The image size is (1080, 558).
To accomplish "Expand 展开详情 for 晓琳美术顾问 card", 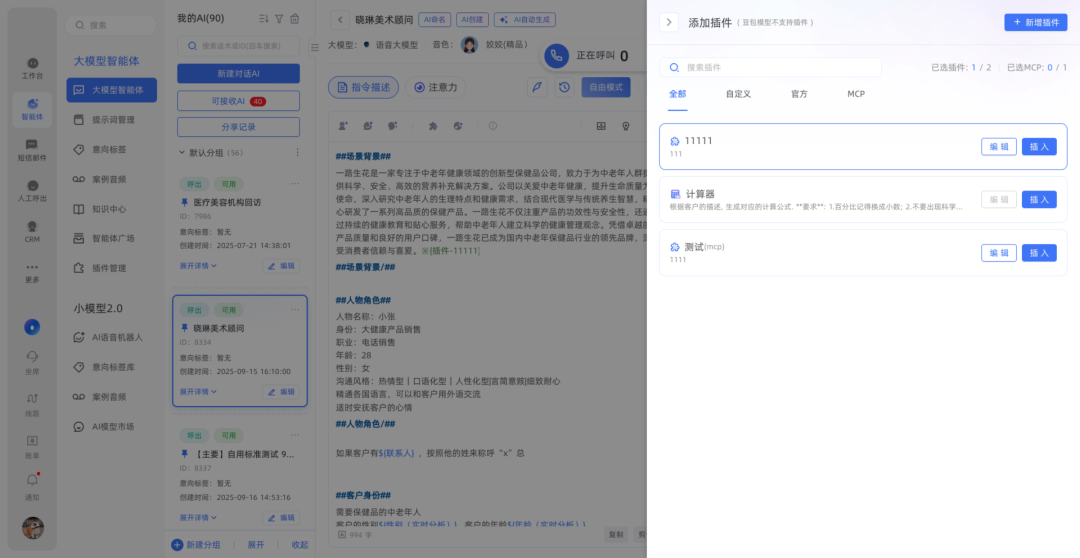I will tap(198, 391).
